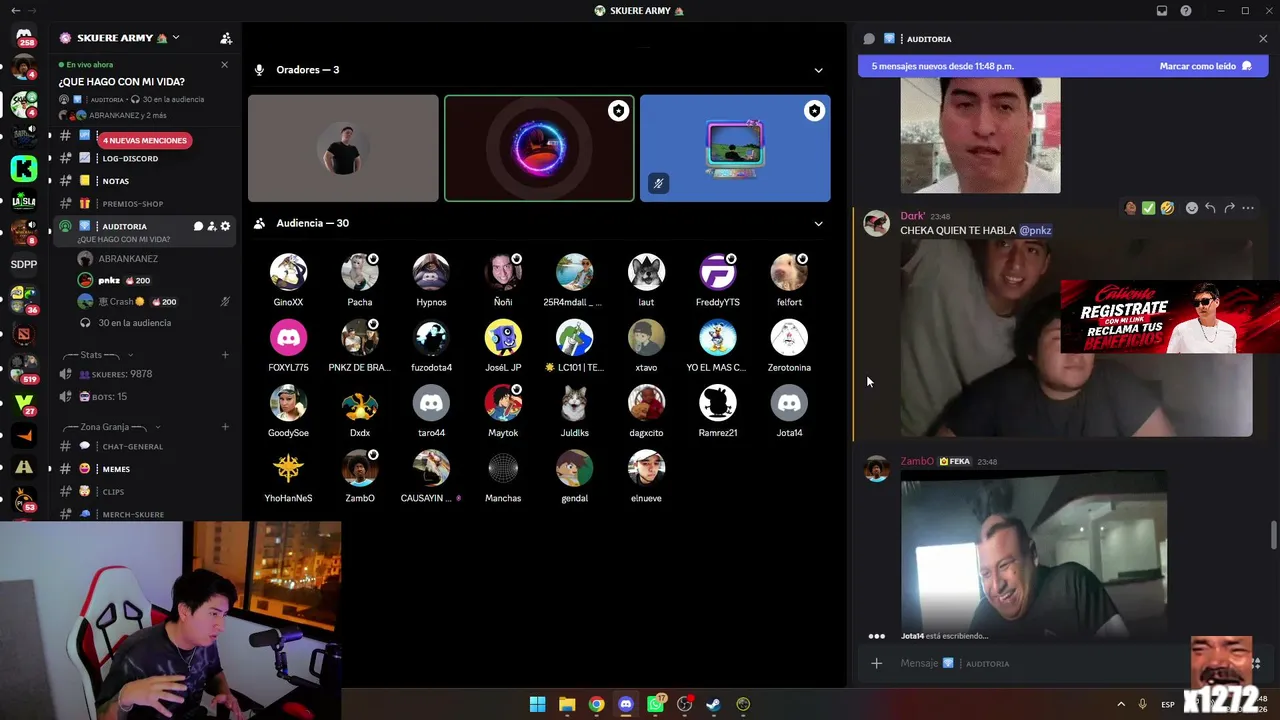
Task: Select audience member Dxdx
Action: pyautogui.click(x=360, y=411)
